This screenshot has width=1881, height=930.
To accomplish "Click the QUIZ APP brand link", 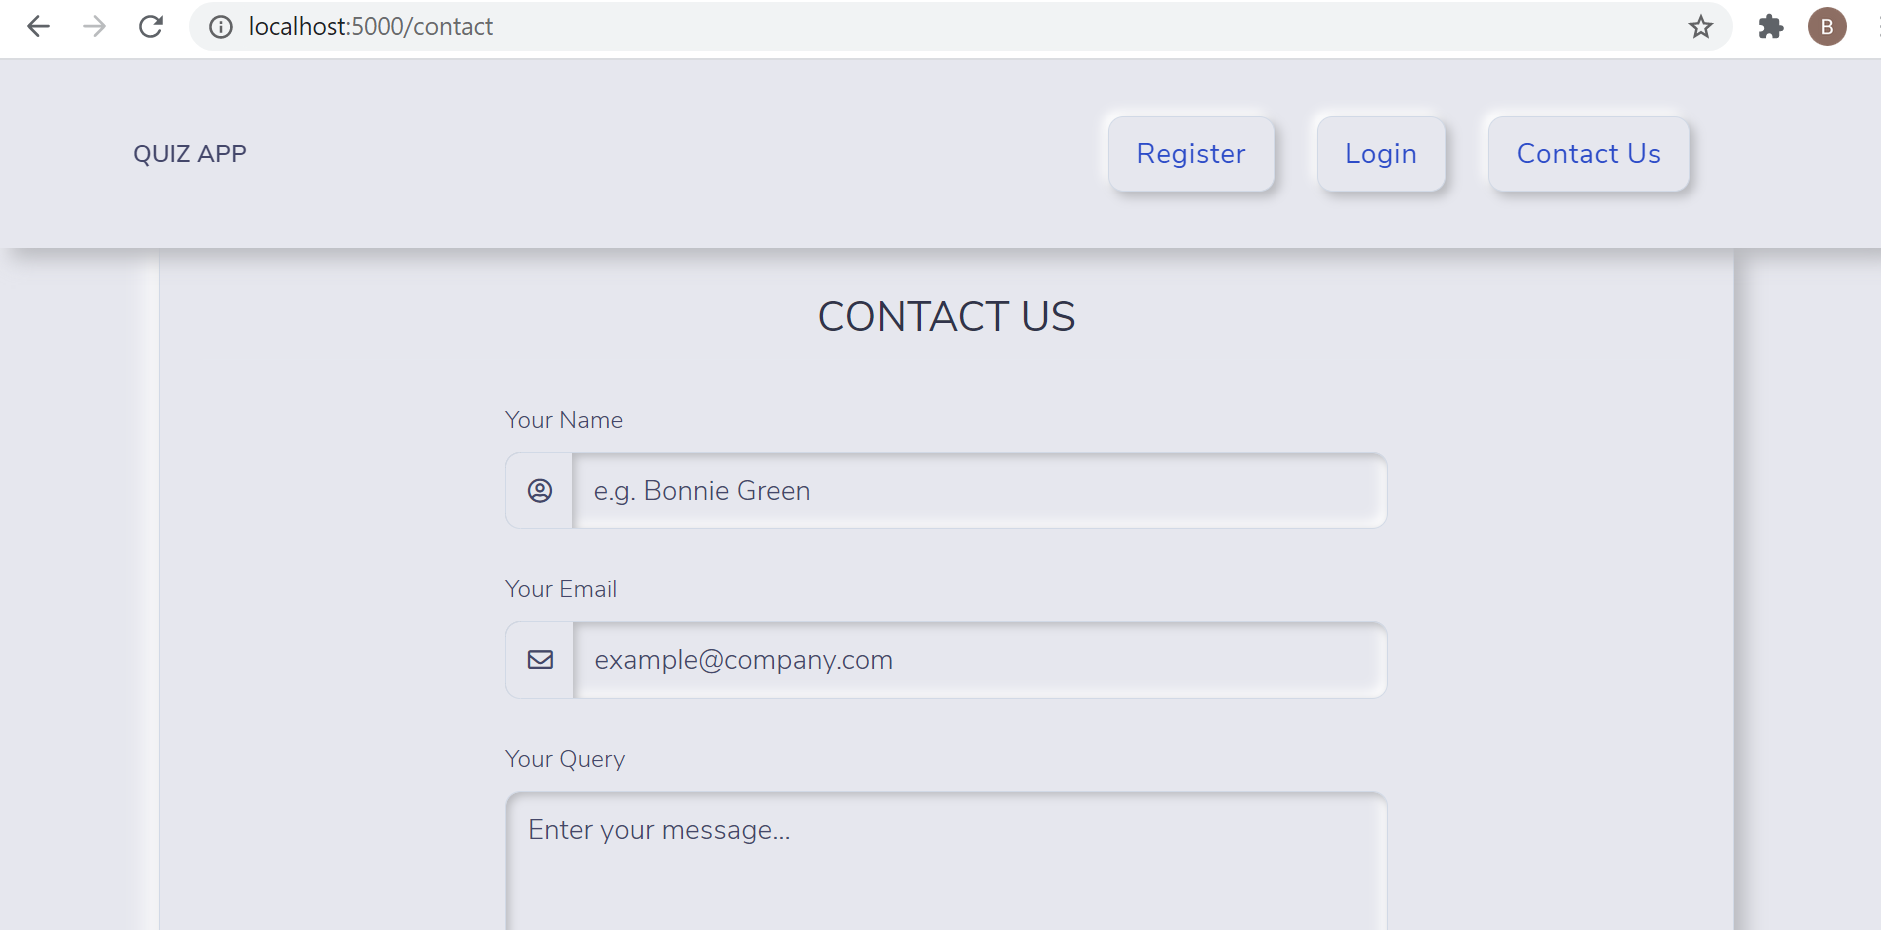I will click(x=190, y=154).
